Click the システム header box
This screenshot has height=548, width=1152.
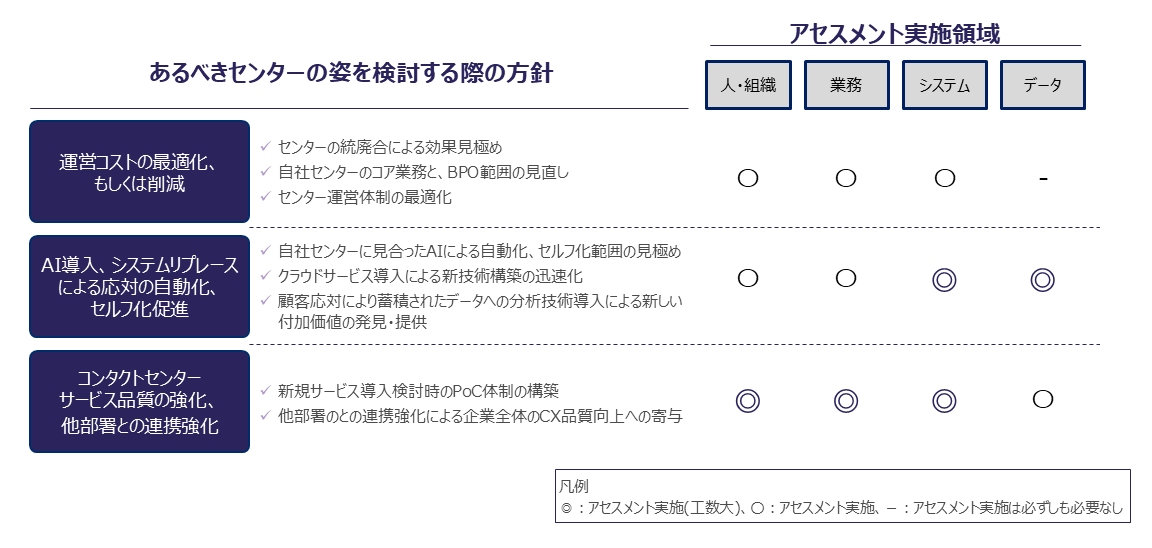click(x=944, y=86)
